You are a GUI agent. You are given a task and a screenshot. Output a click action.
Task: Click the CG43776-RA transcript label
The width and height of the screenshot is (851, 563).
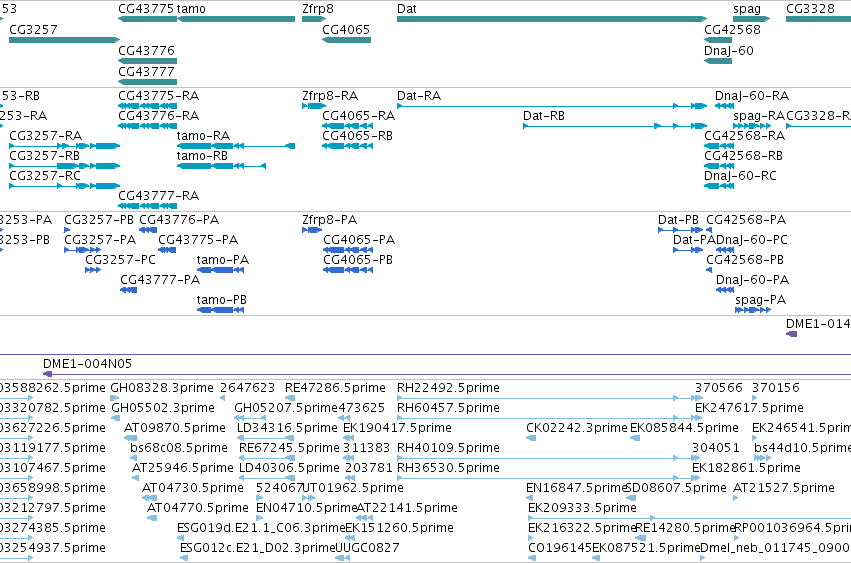158,116
